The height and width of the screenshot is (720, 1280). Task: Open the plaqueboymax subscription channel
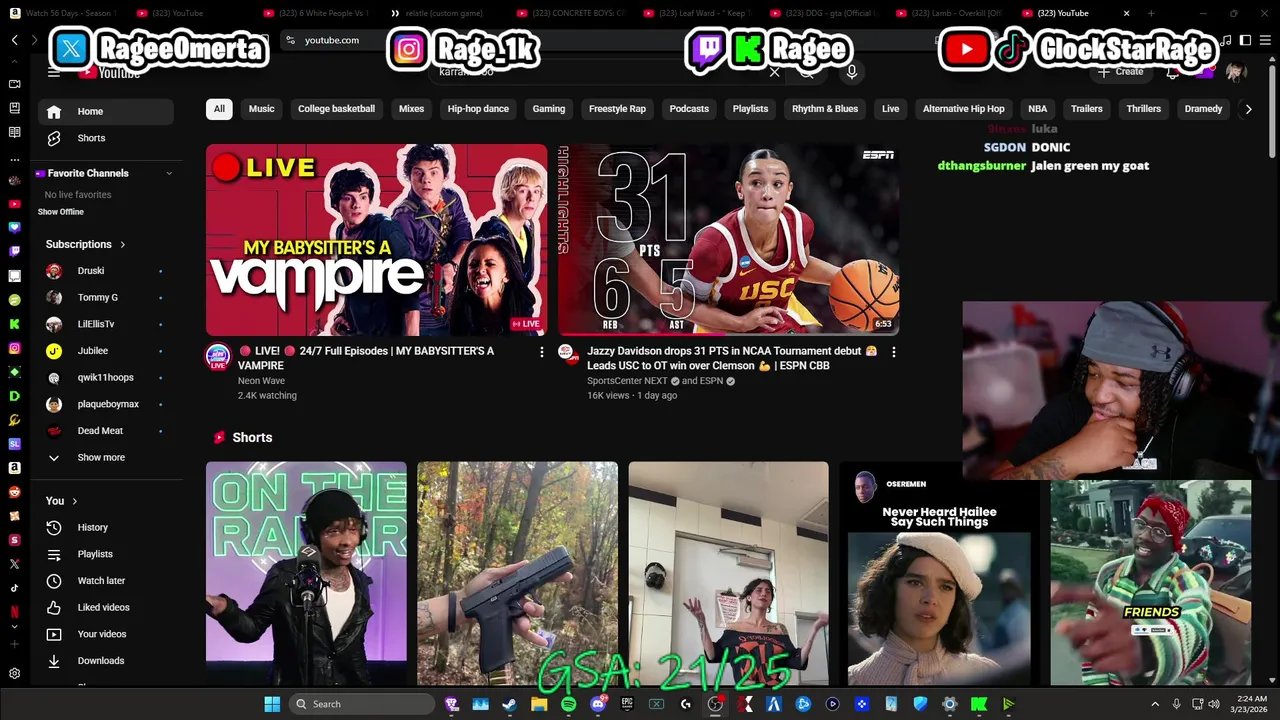(x=105, y=404)
